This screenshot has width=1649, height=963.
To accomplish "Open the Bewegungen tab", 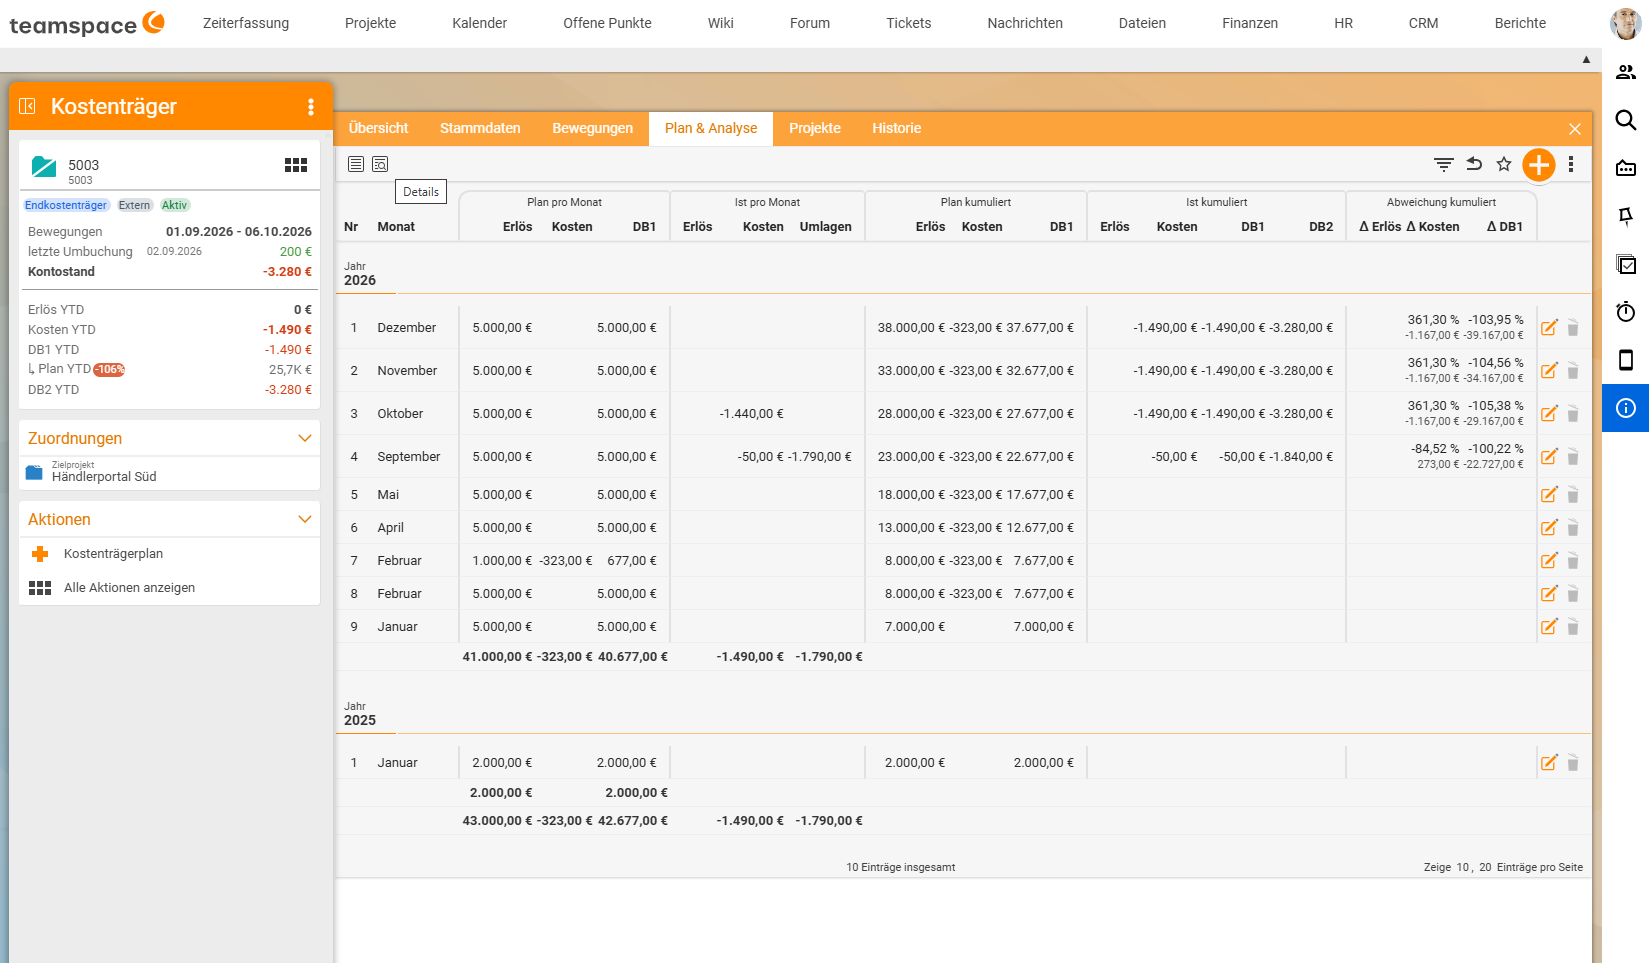I will (593, 128).
